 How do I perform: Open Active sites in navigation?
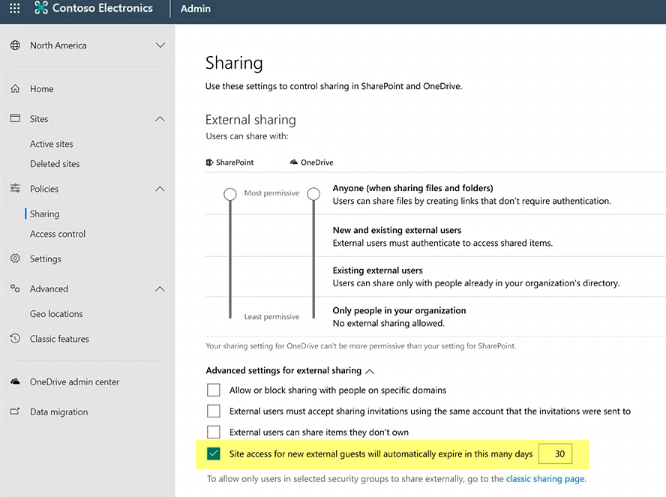point(51,144)
